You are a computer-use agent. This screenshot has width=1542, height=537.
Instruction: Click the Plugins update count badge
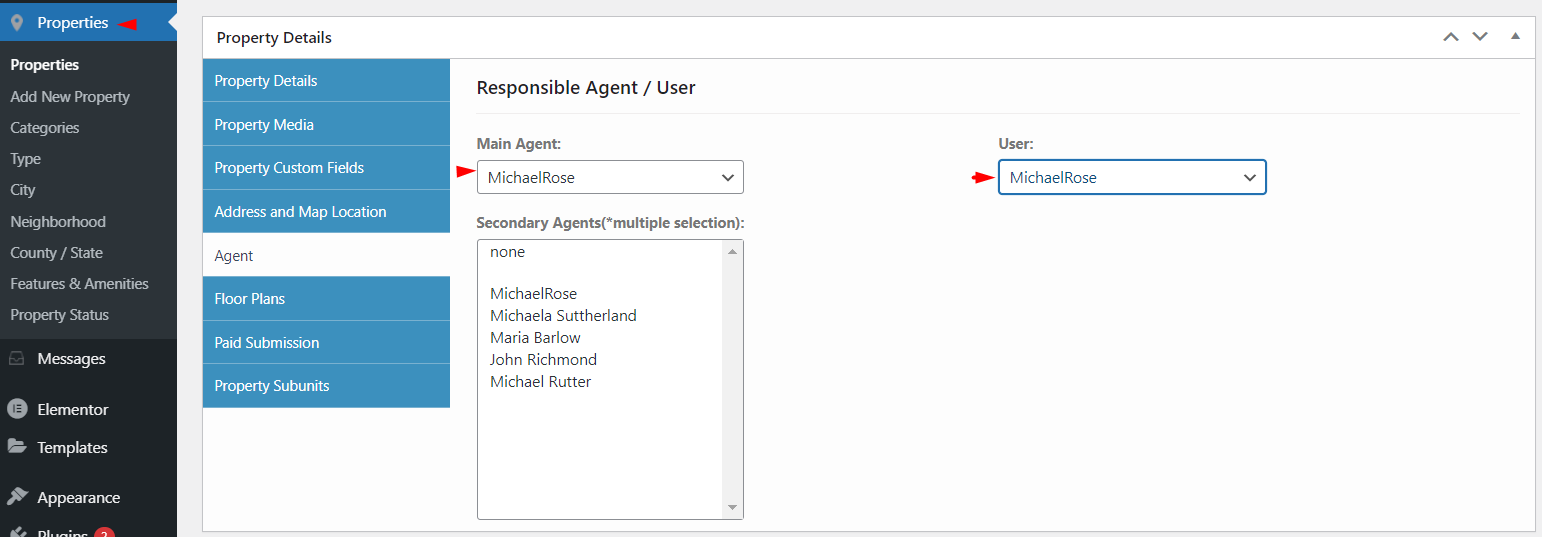(104, 533)
